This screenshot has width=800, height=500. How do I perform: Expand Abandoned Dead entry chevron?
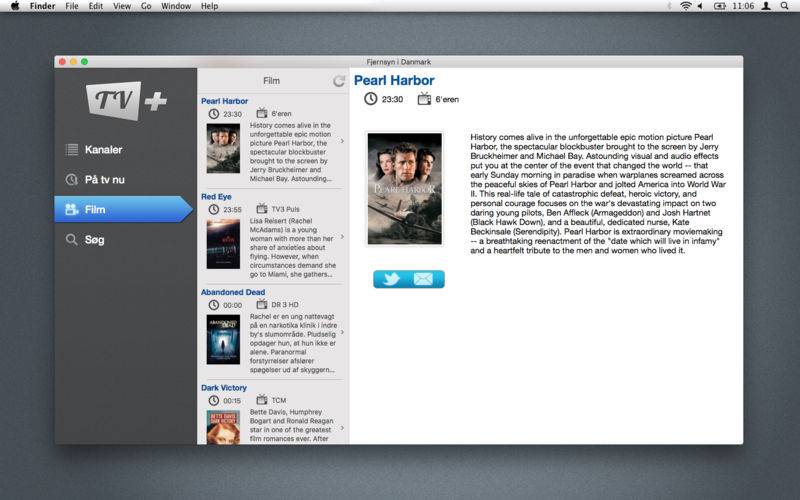pyautogui.click(x=342, y=333)
